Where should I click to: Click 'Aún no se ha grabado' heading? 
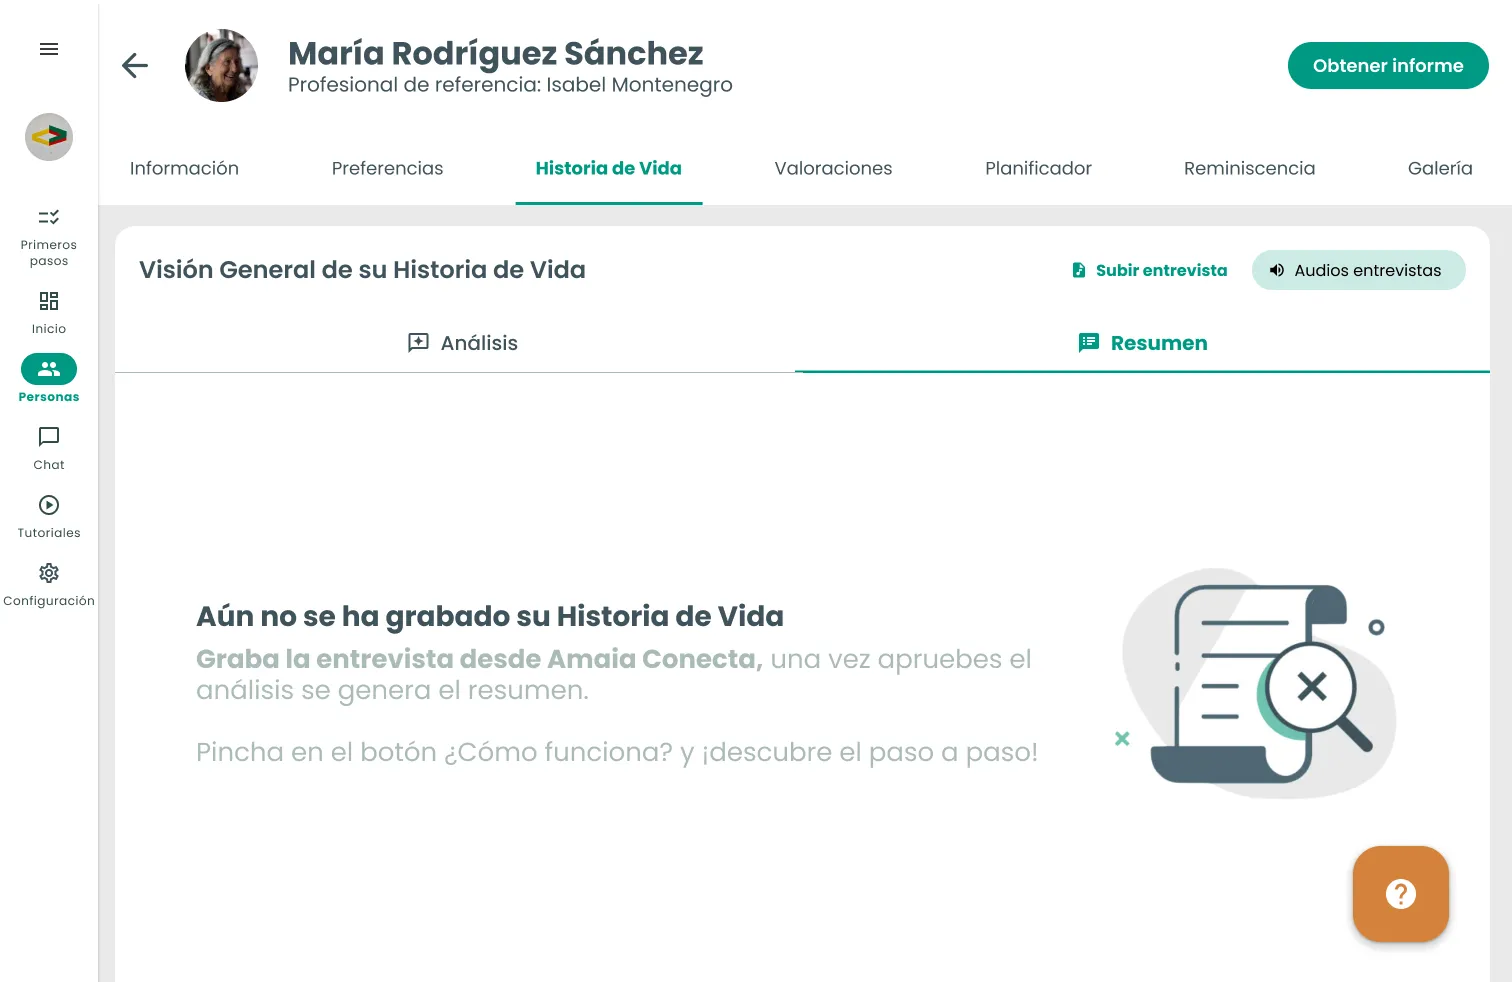[x=490, y=616]
